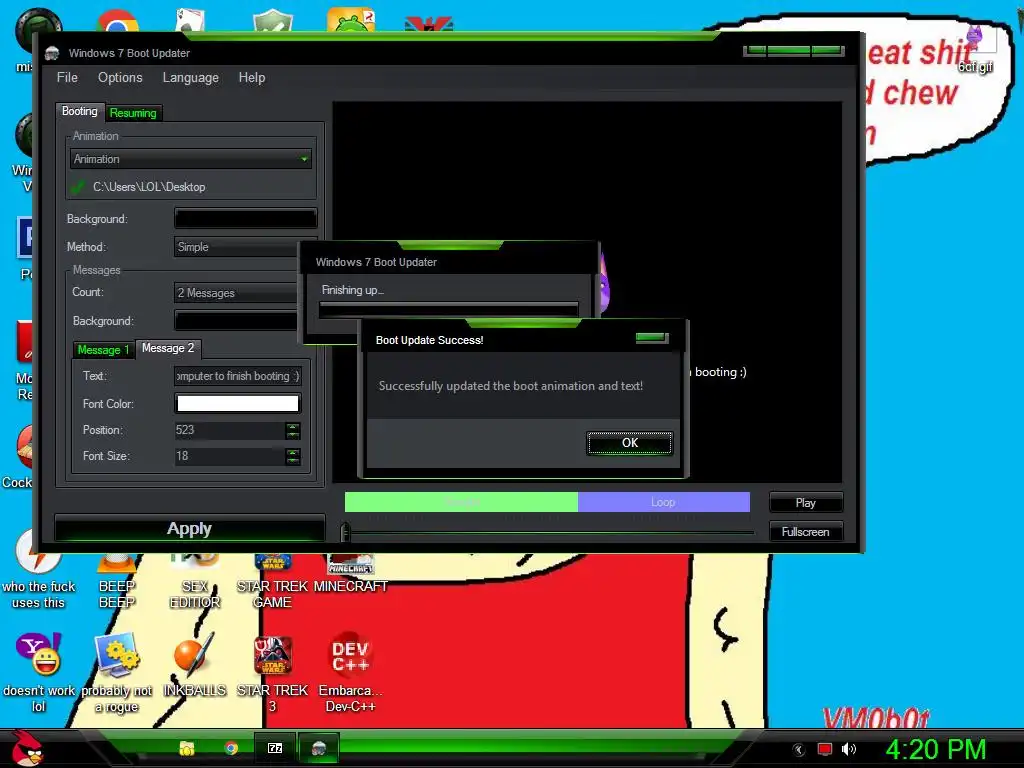Open the Count dropdown showing 2 Messages

(x=236, y=293)
